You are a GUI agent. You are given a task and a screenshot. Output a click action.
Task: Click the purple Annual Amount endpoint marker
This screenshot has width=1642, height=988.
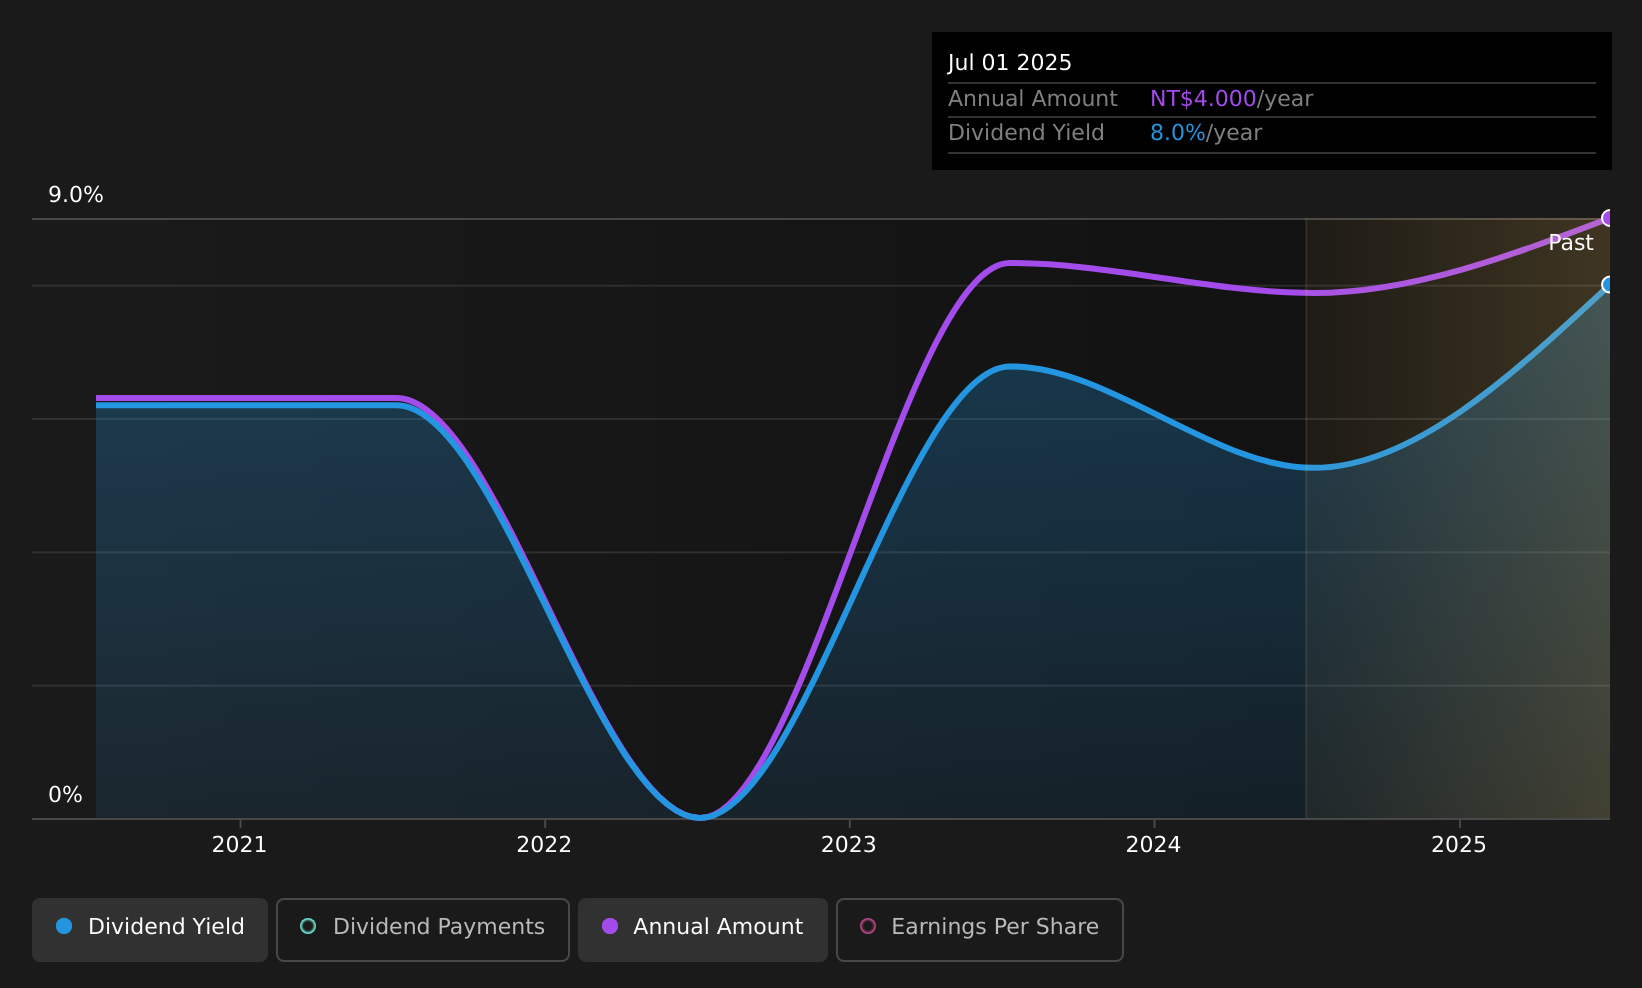click(x=1608, y=218)
